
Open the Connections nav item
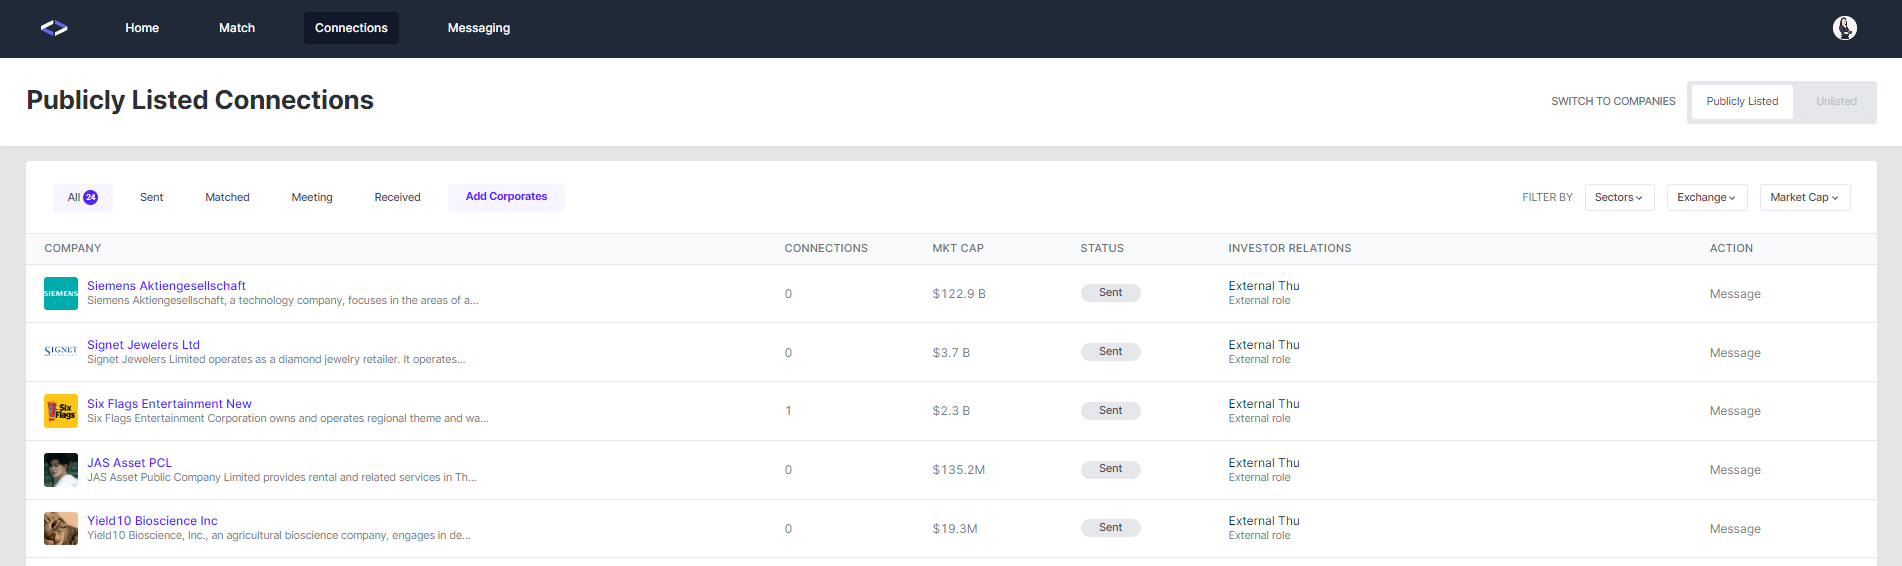[x=351, y=28]
